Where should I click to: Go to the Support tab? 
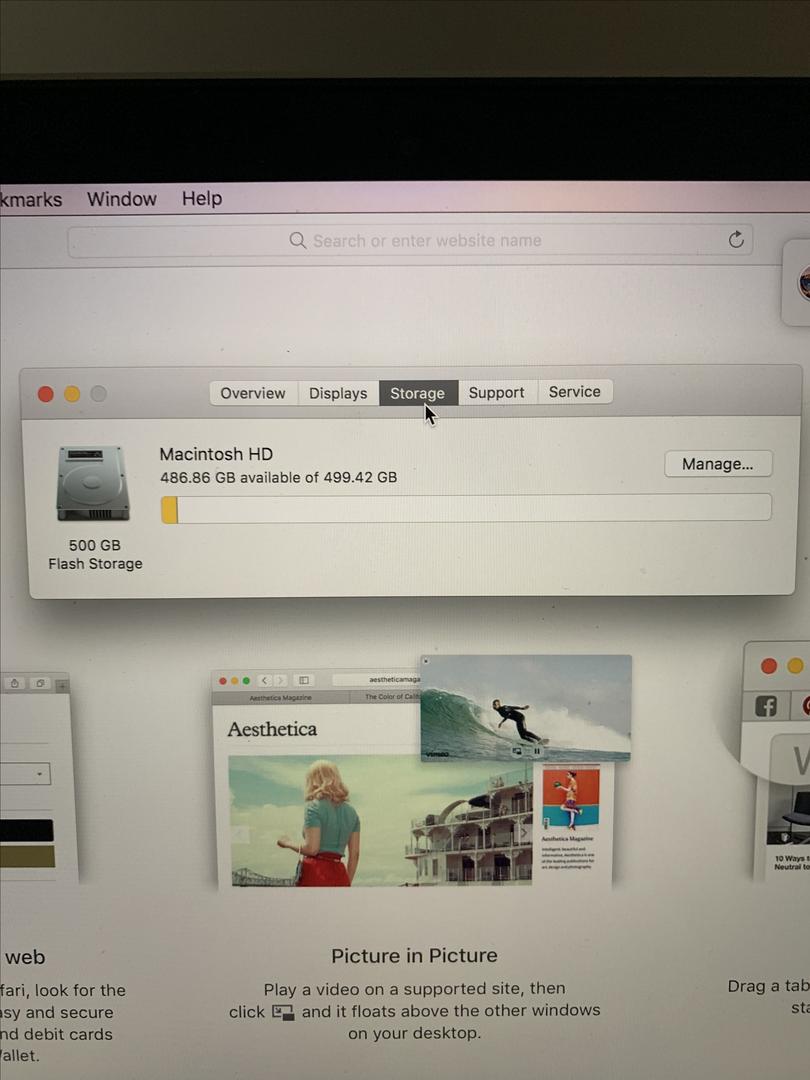pos(496,393)
